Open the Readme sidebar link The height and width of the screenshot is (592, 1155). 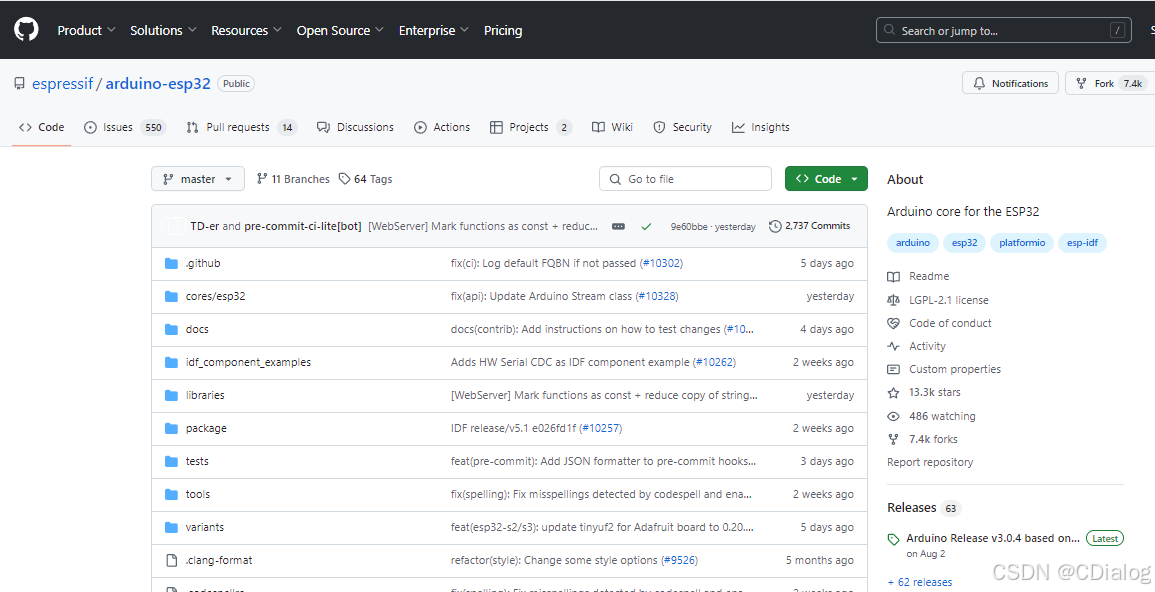(x=919, y=277)
